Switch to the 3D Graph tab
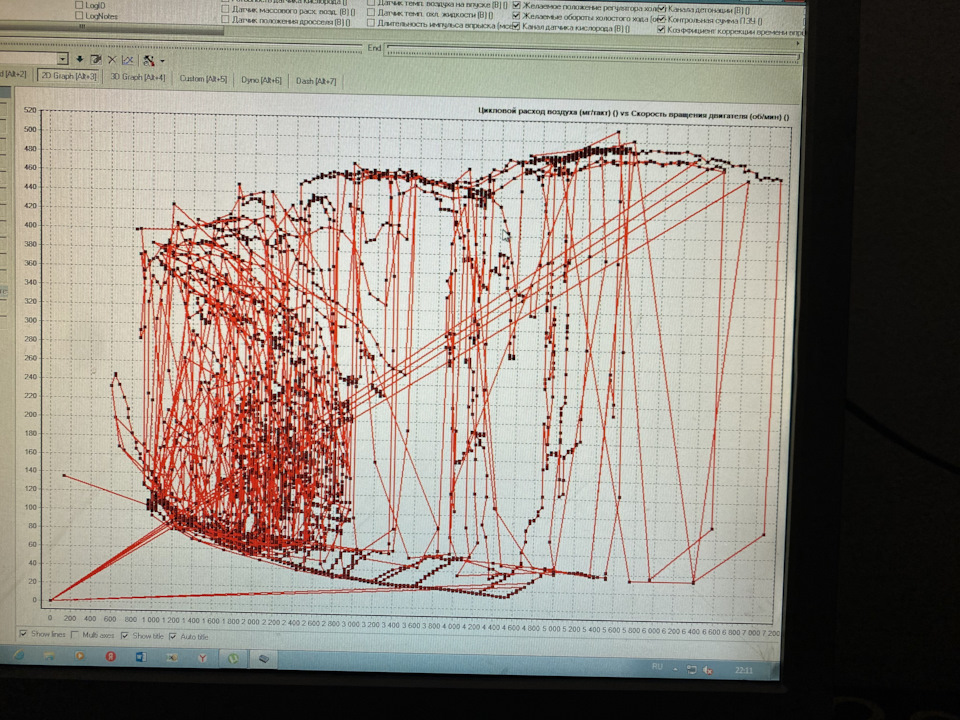The height and width of the screenshot is (720, 960). point(138,77)
